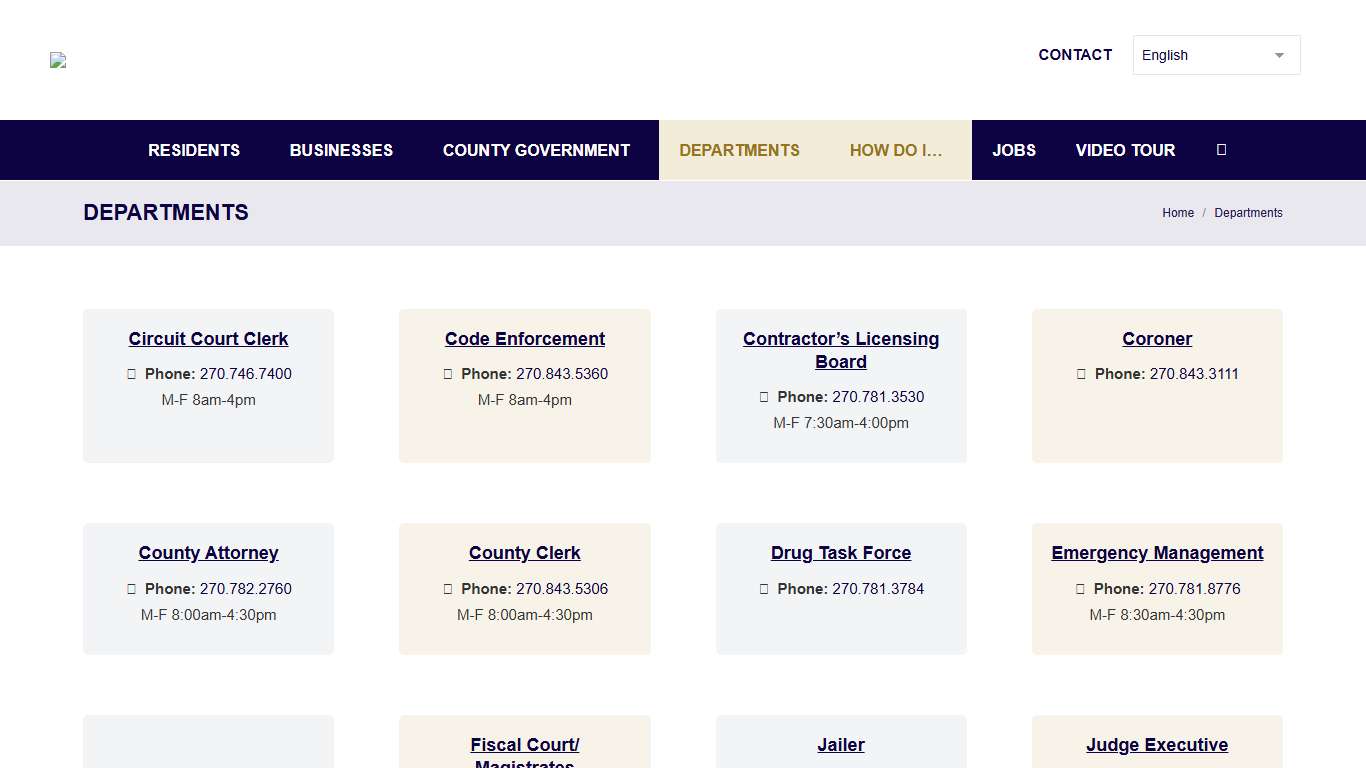Screen dimensions: 1366x768
Task: Click the Home breadcrumb link
Action: tap(1178, 212)
